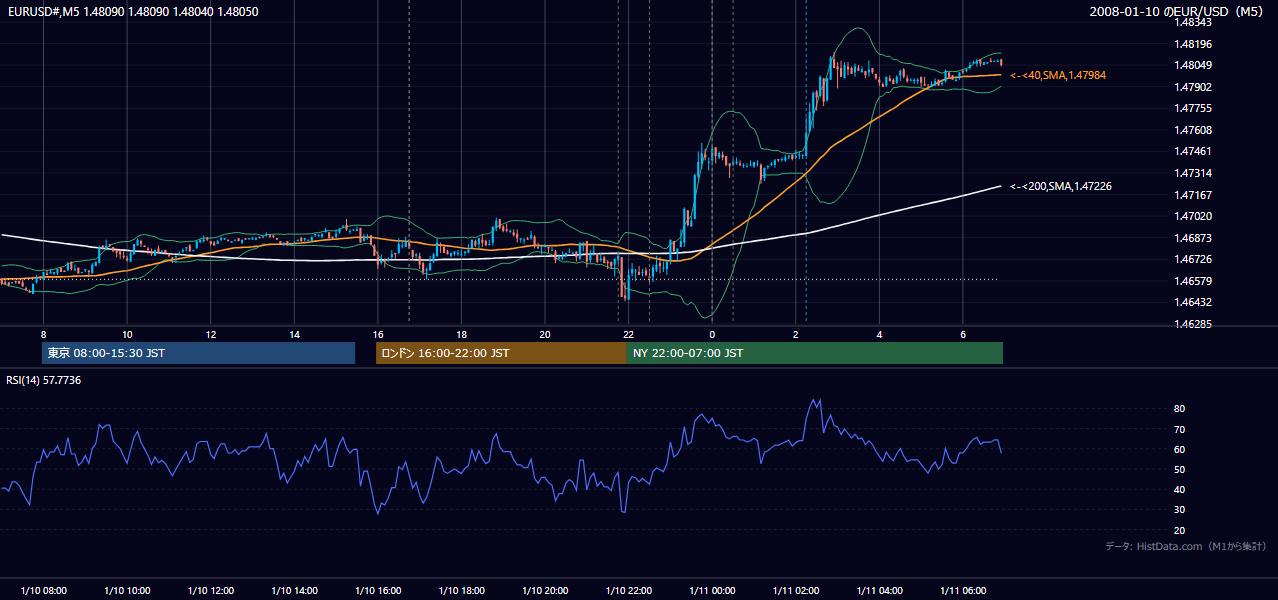Click price axis value 1.46285

click(1194, 324)
